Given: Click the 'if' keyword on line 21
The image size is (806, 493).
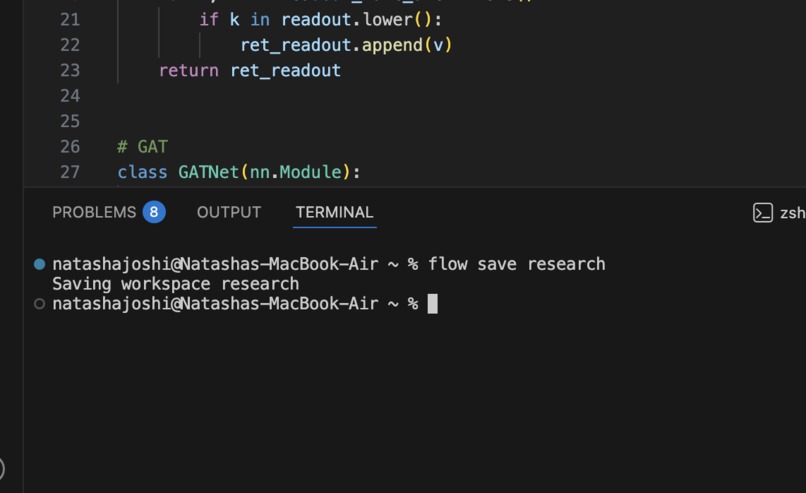Looking at the screenshot, I should (209, 20).
